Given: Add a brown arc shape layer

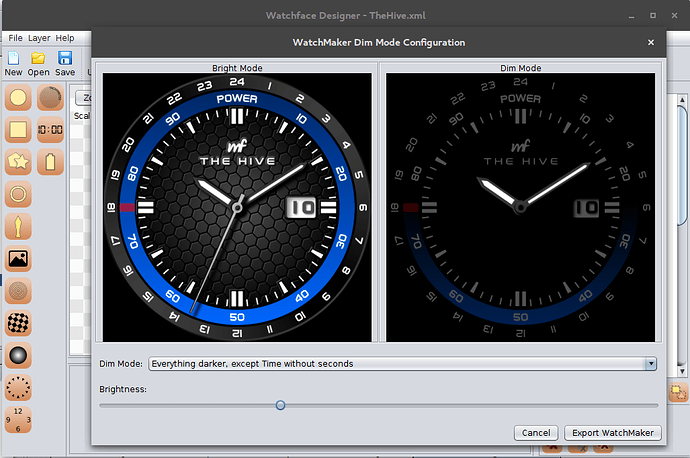Looking at the screenshot, I should (x=50, y=98).
